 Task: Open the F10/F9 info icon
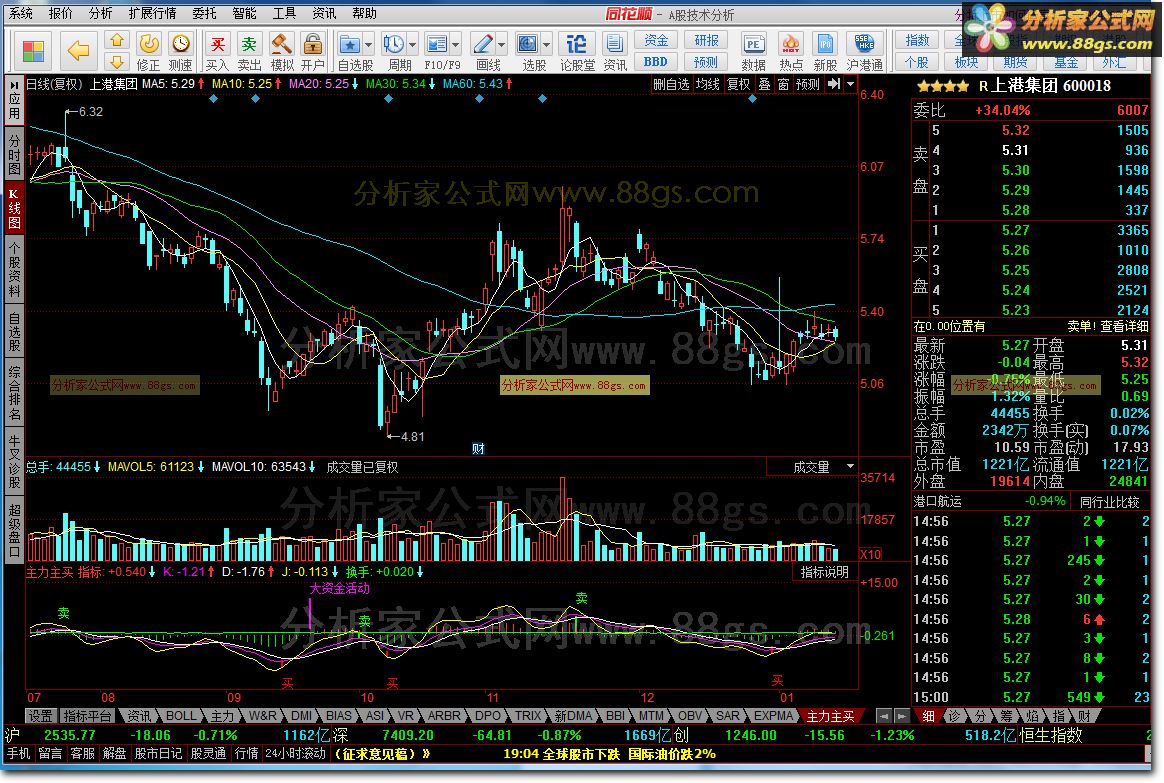click(x=437, y=45)
